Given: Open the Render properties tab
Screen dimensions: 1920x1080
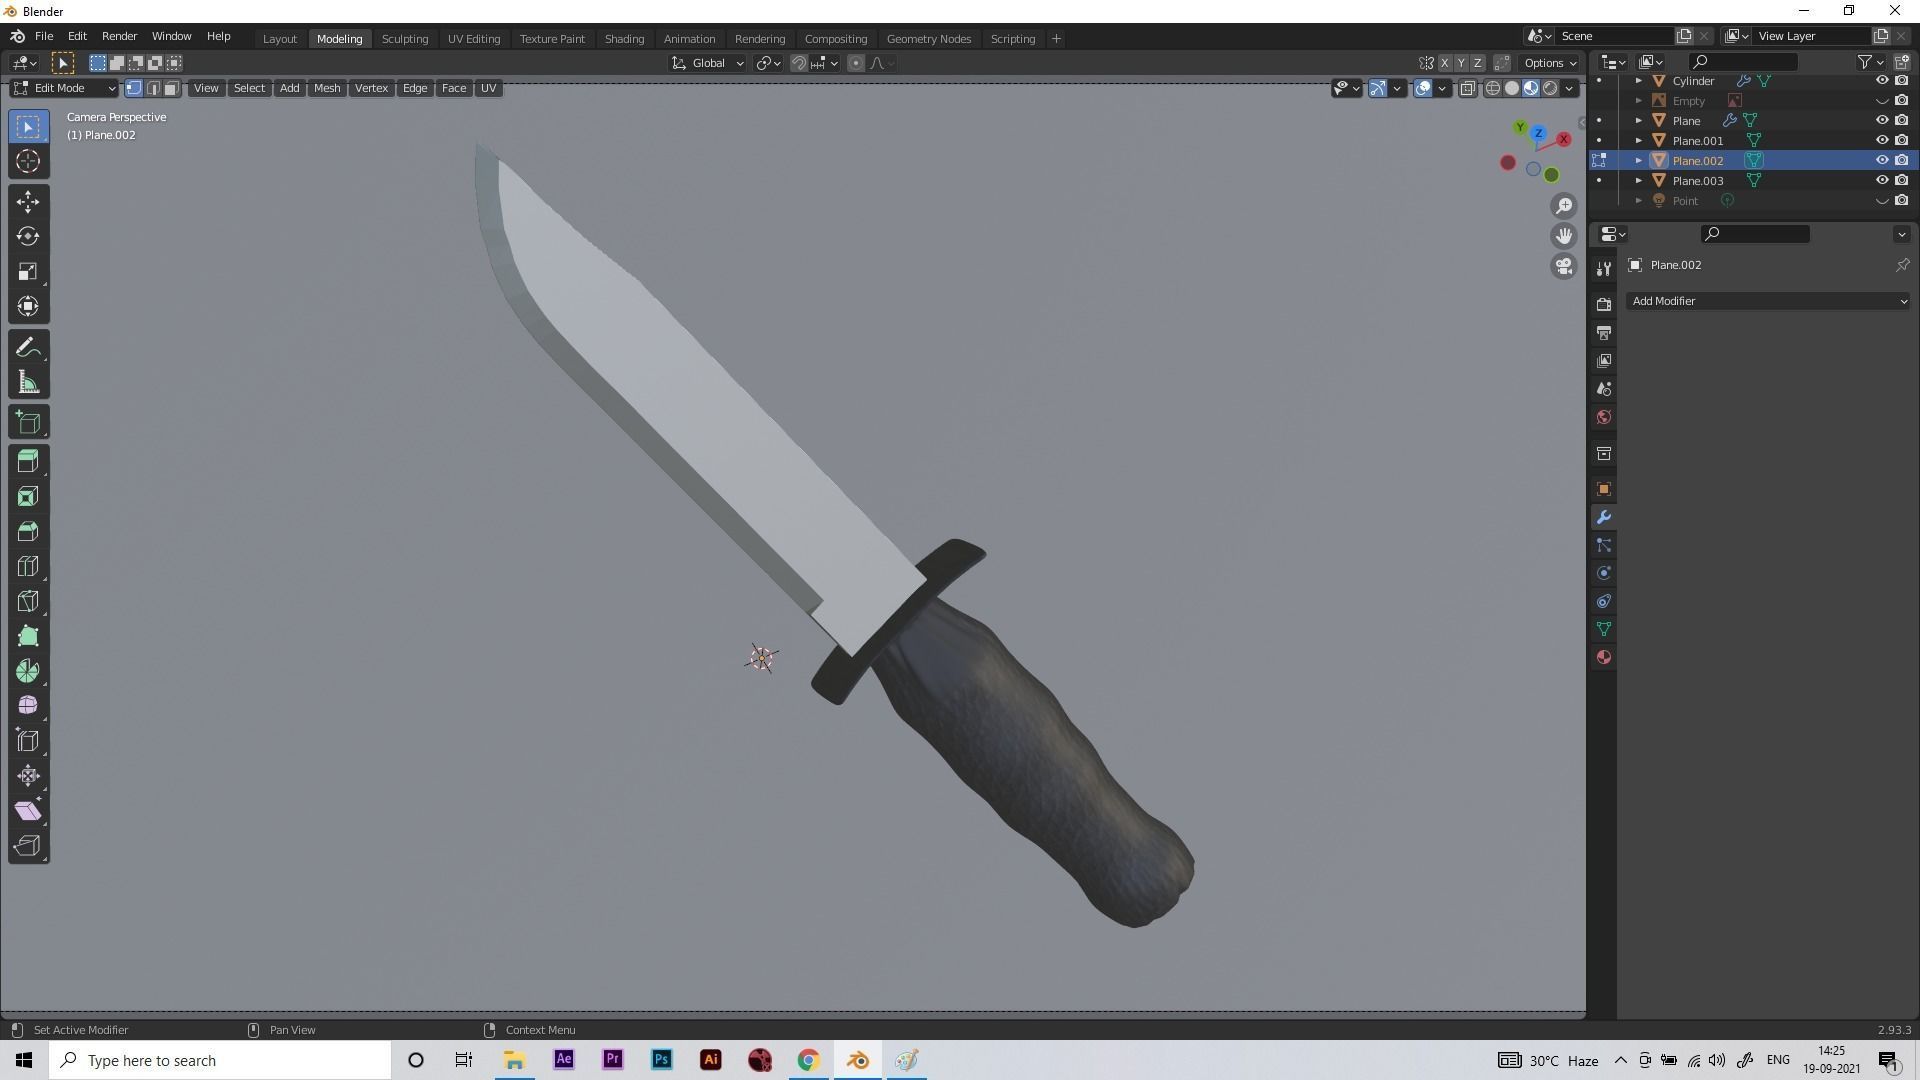Looking at the screenshot, I should coord(1604,304).
